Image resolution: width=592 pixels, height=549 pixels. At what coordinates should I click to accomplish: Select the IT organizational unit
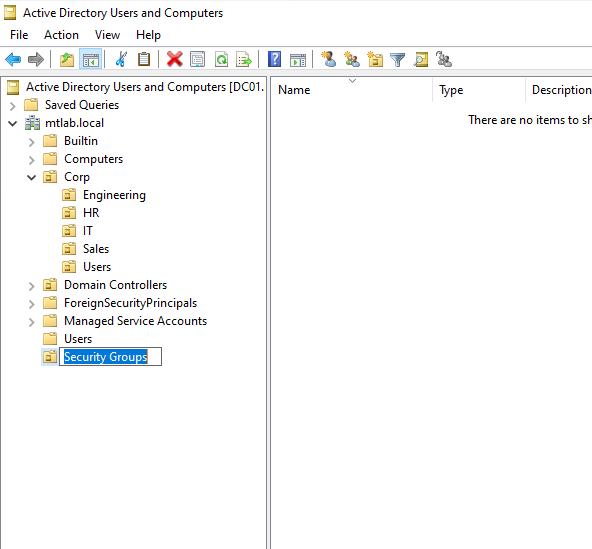tap(88, 231)
